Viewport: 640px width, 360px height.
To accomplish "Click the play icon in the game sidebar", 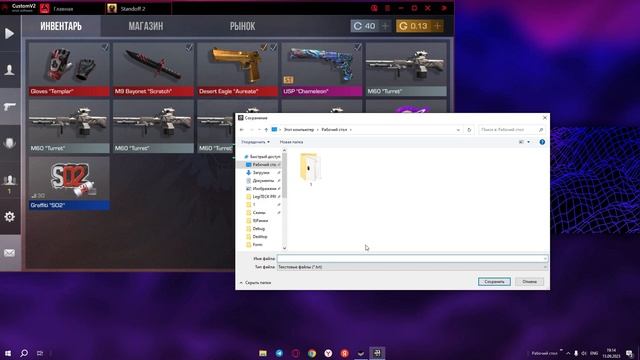I will tap(9, 33).
